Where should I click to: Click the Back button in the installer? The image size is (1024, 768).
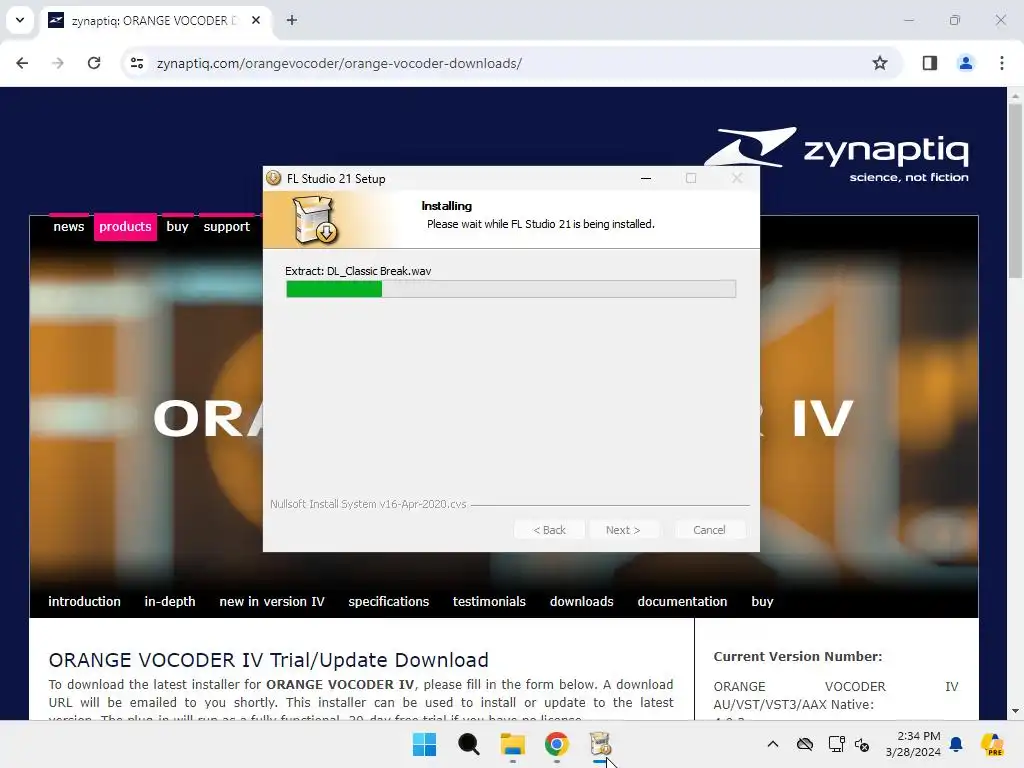click(549, 530)
